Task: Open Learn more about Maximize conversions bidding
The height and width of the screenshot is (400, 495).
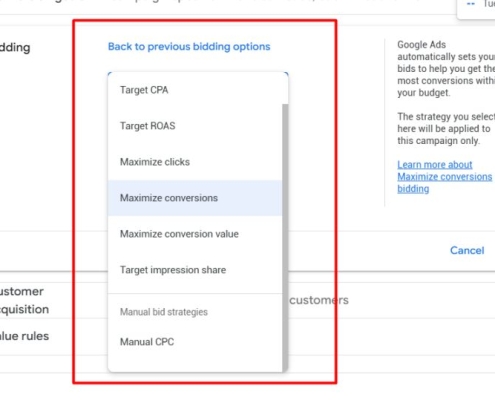Action: [x=444, y=177]
